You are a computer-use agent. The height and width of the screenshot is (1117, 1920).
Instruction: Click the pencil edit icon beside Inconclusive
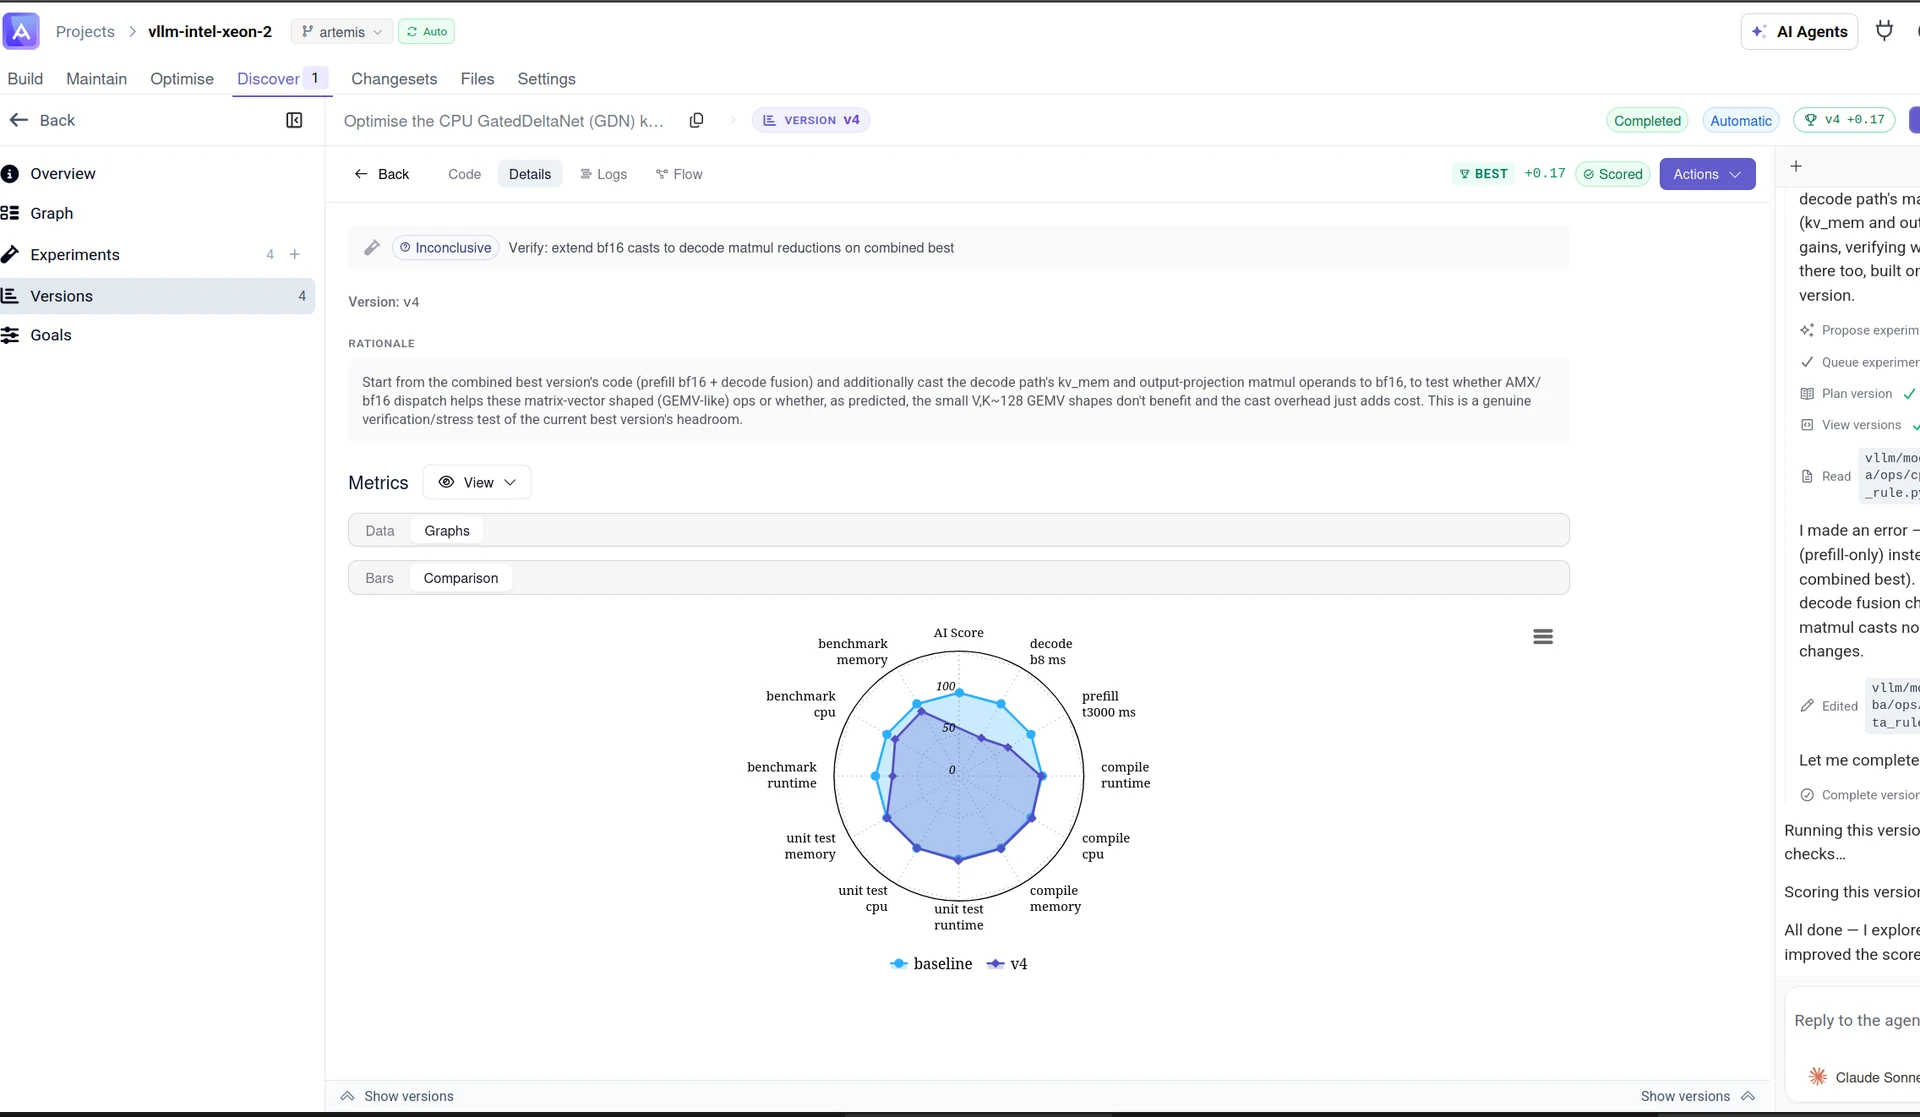pyautogui.click(x=372, y=248)
